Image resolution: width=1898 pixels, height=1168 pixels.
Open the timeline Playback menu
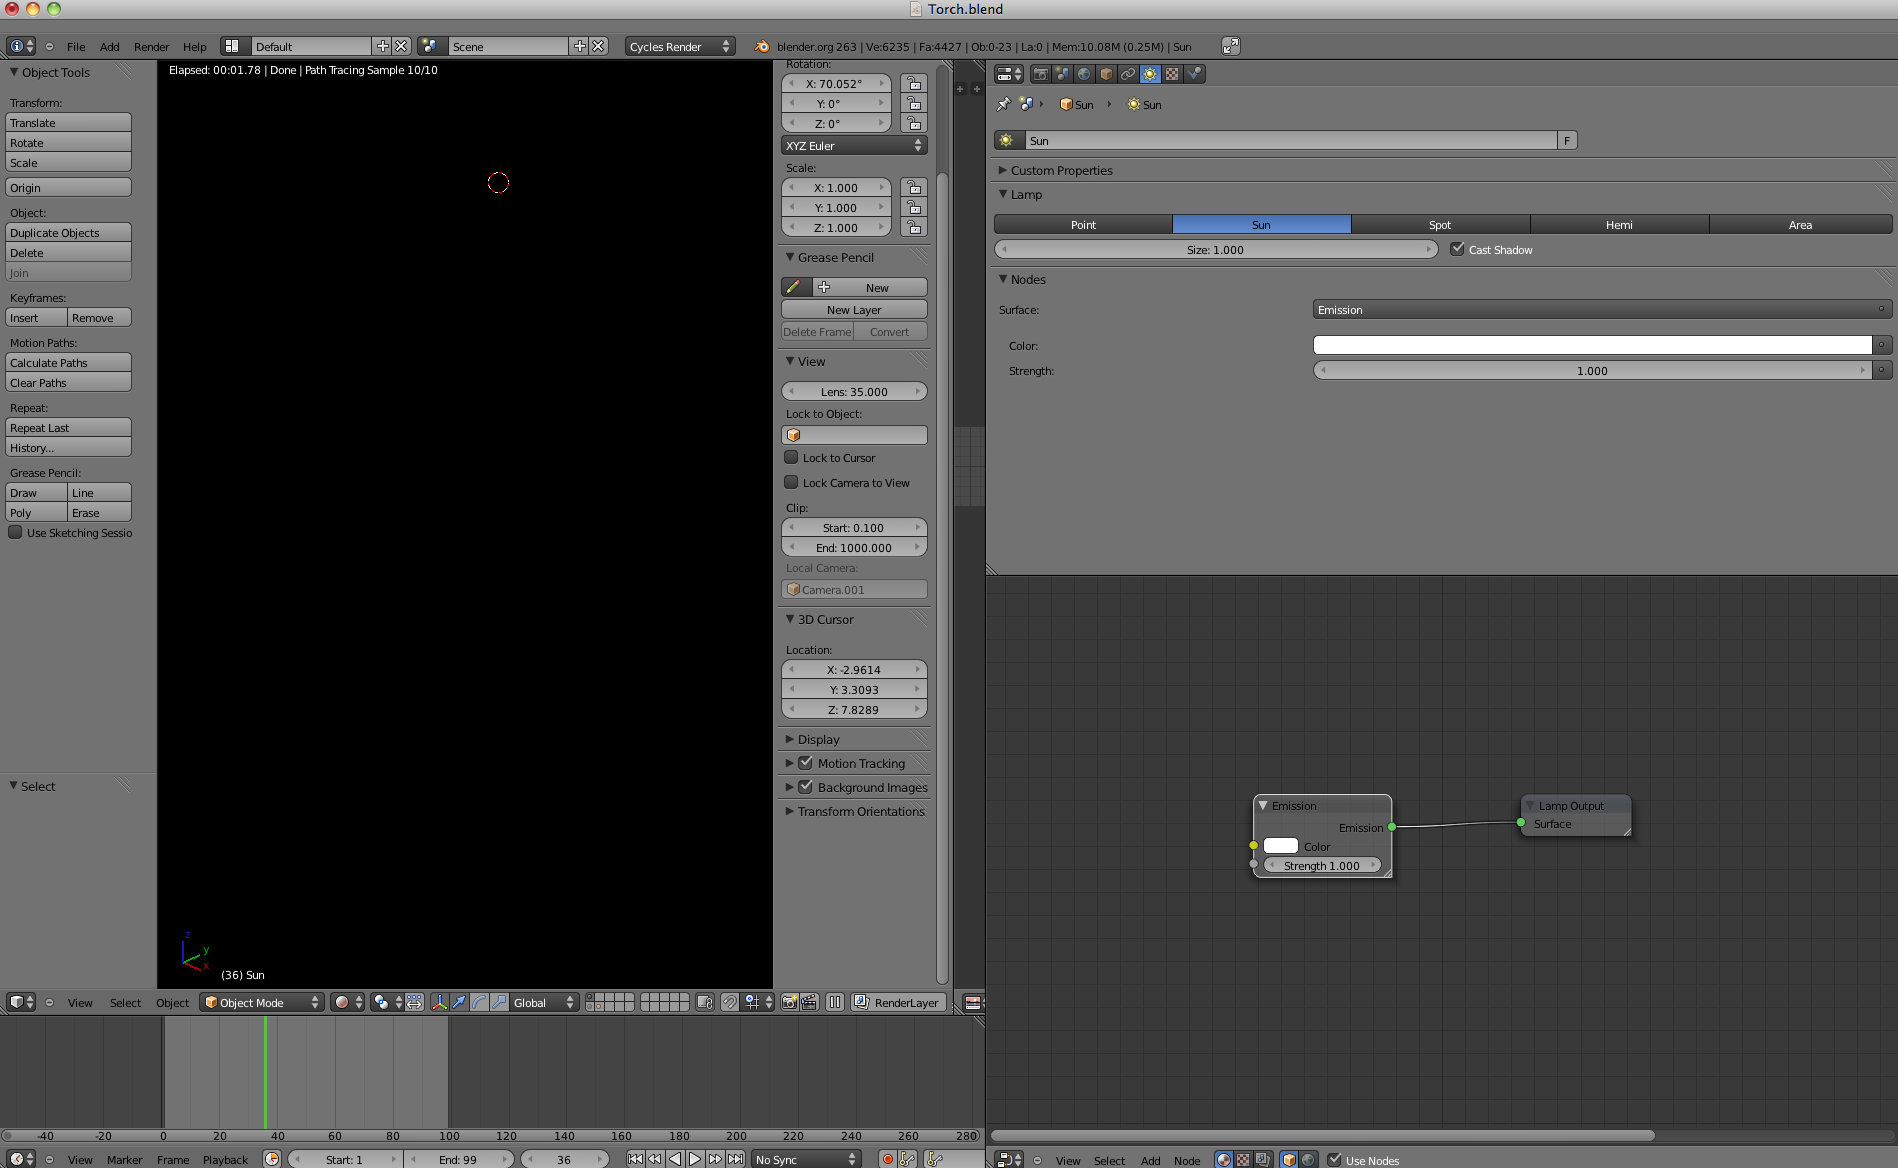coord(225,1160)
